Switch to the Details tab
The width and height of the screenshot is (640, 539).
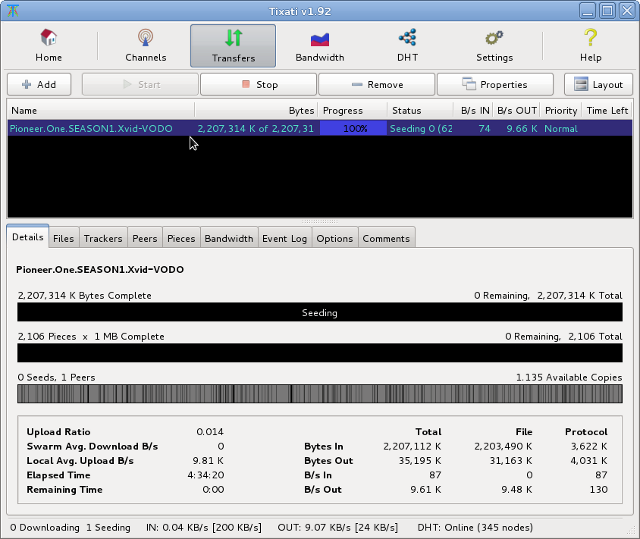pyautogui.click(x=28, y=237)
